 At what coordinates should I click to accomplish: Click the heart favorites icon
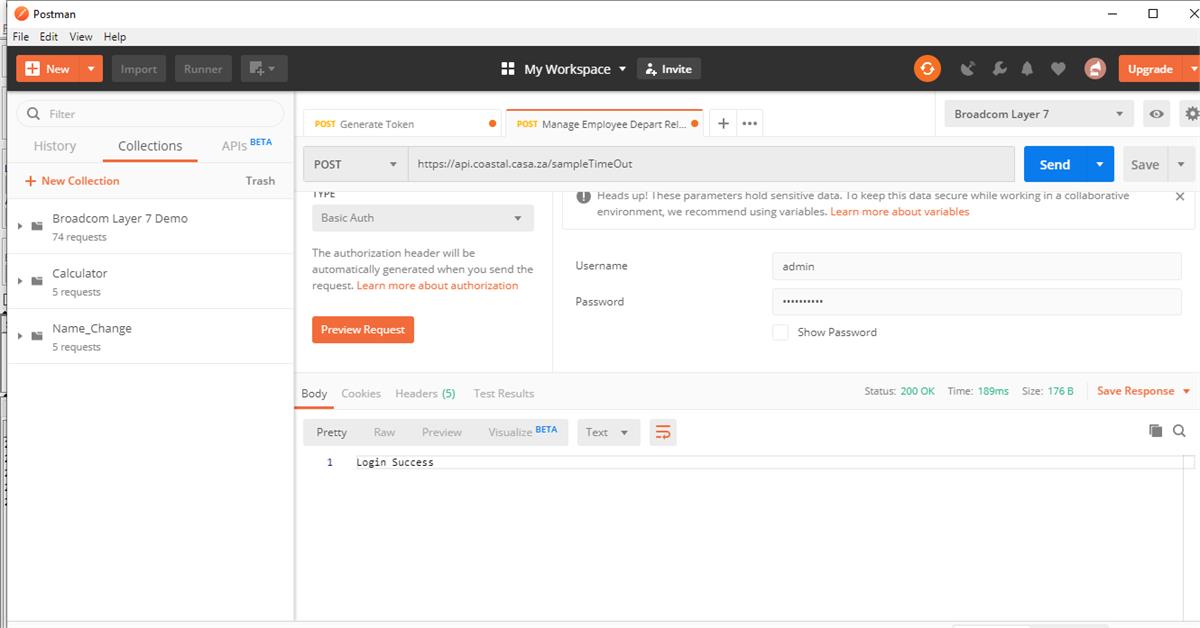[1059, 68]
